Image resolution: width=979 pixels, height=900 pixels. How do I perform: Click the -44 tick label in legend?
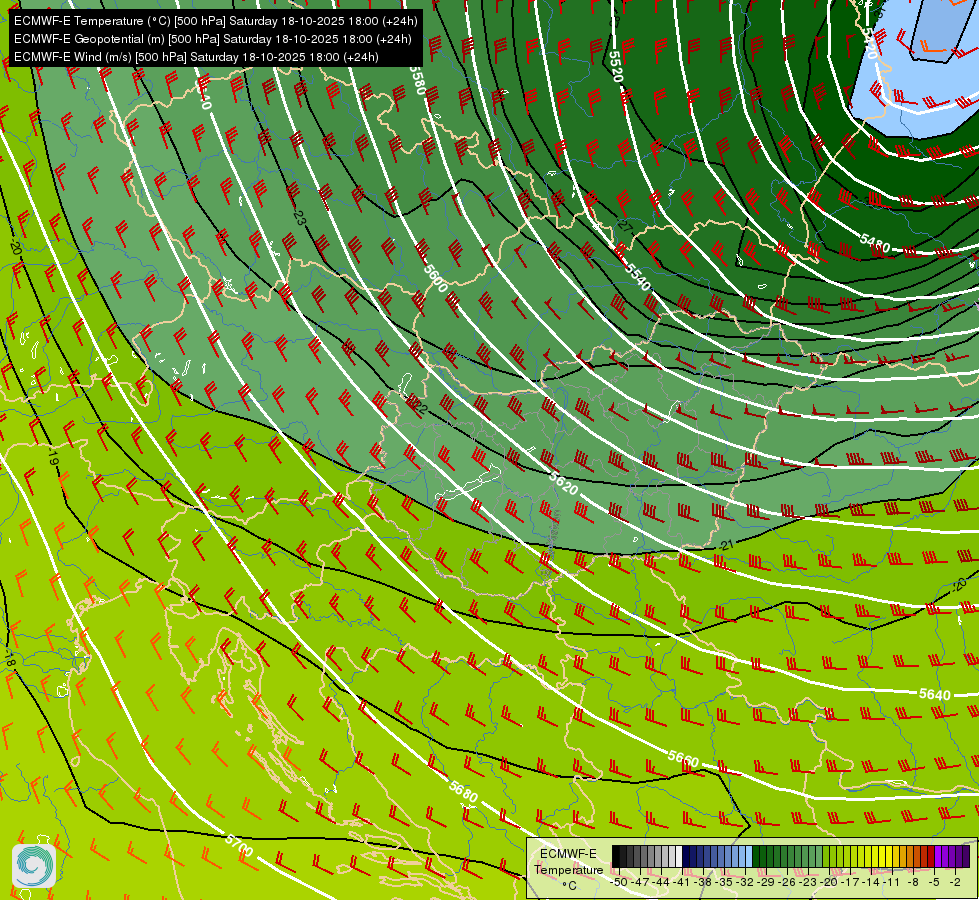point(661,882)
